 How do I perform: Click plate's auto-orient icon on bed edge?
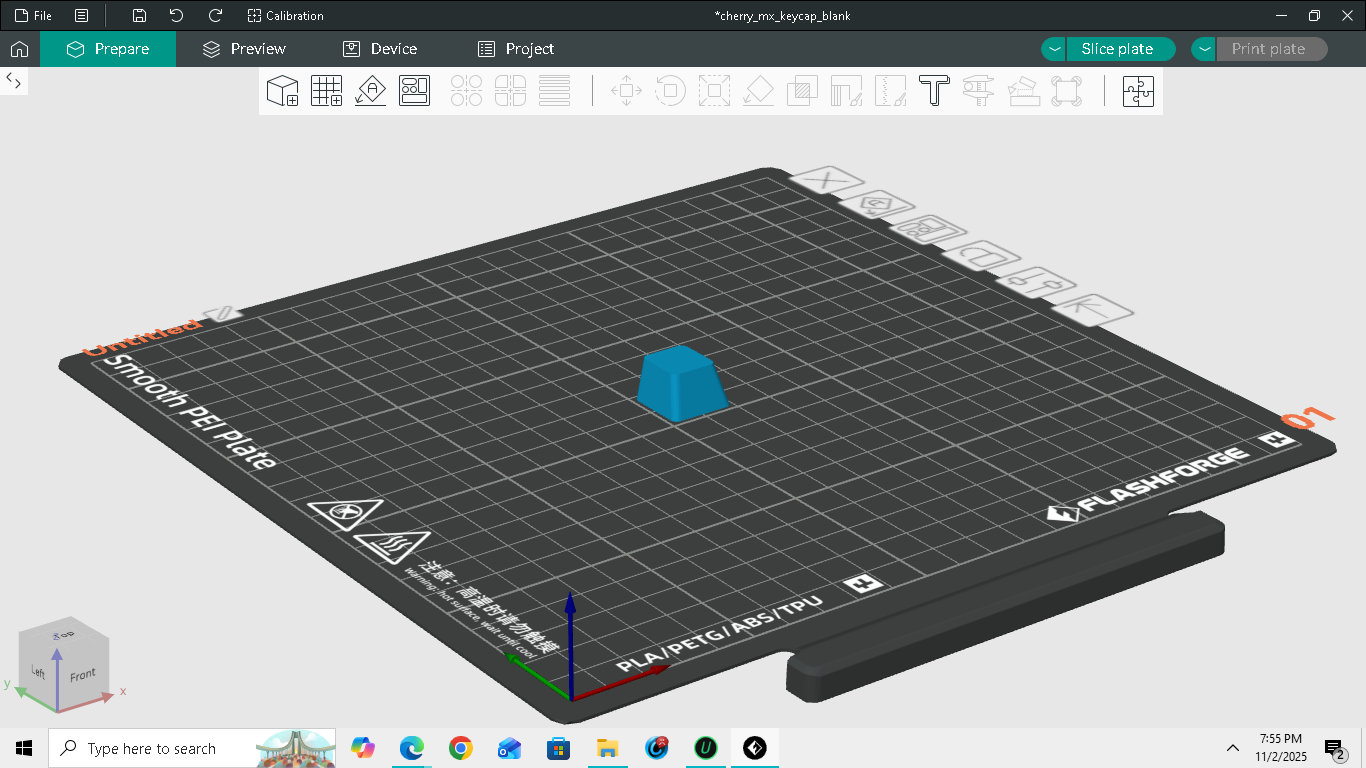pos(877,205)
